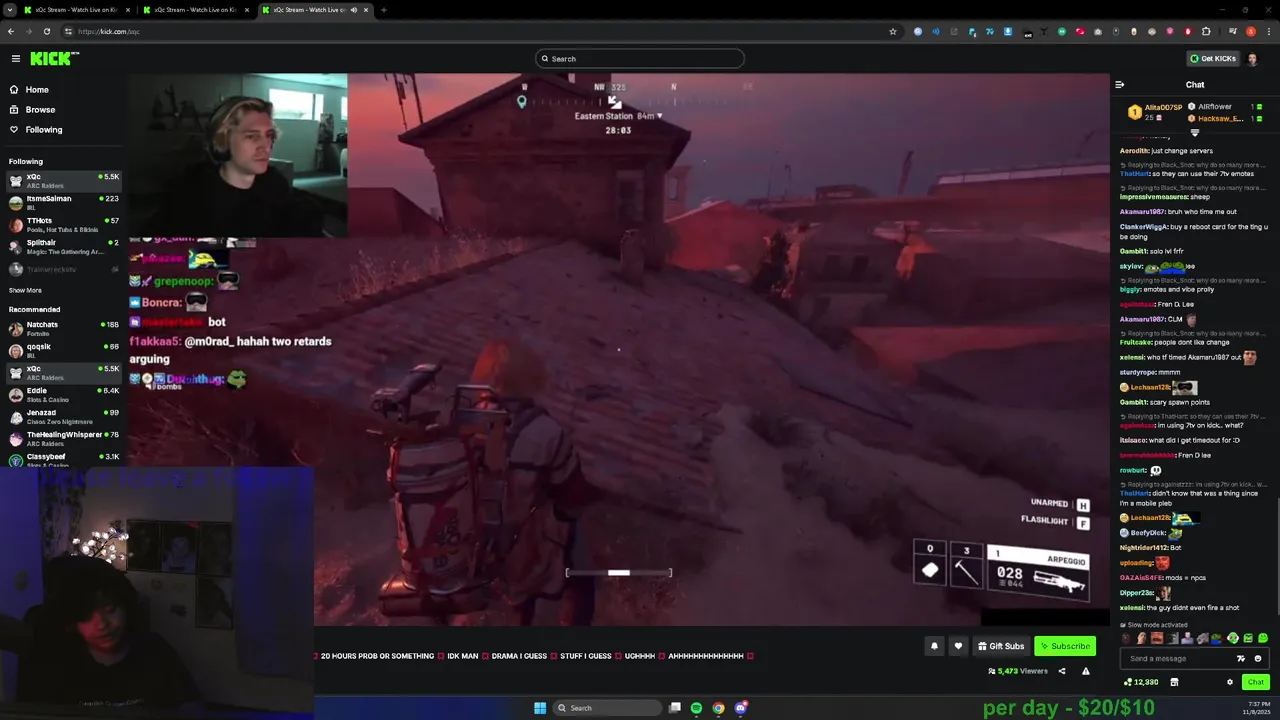Screen dimensions: 1280x720
Task: Report the stream via warning icon
Action: coord(1085,671)
